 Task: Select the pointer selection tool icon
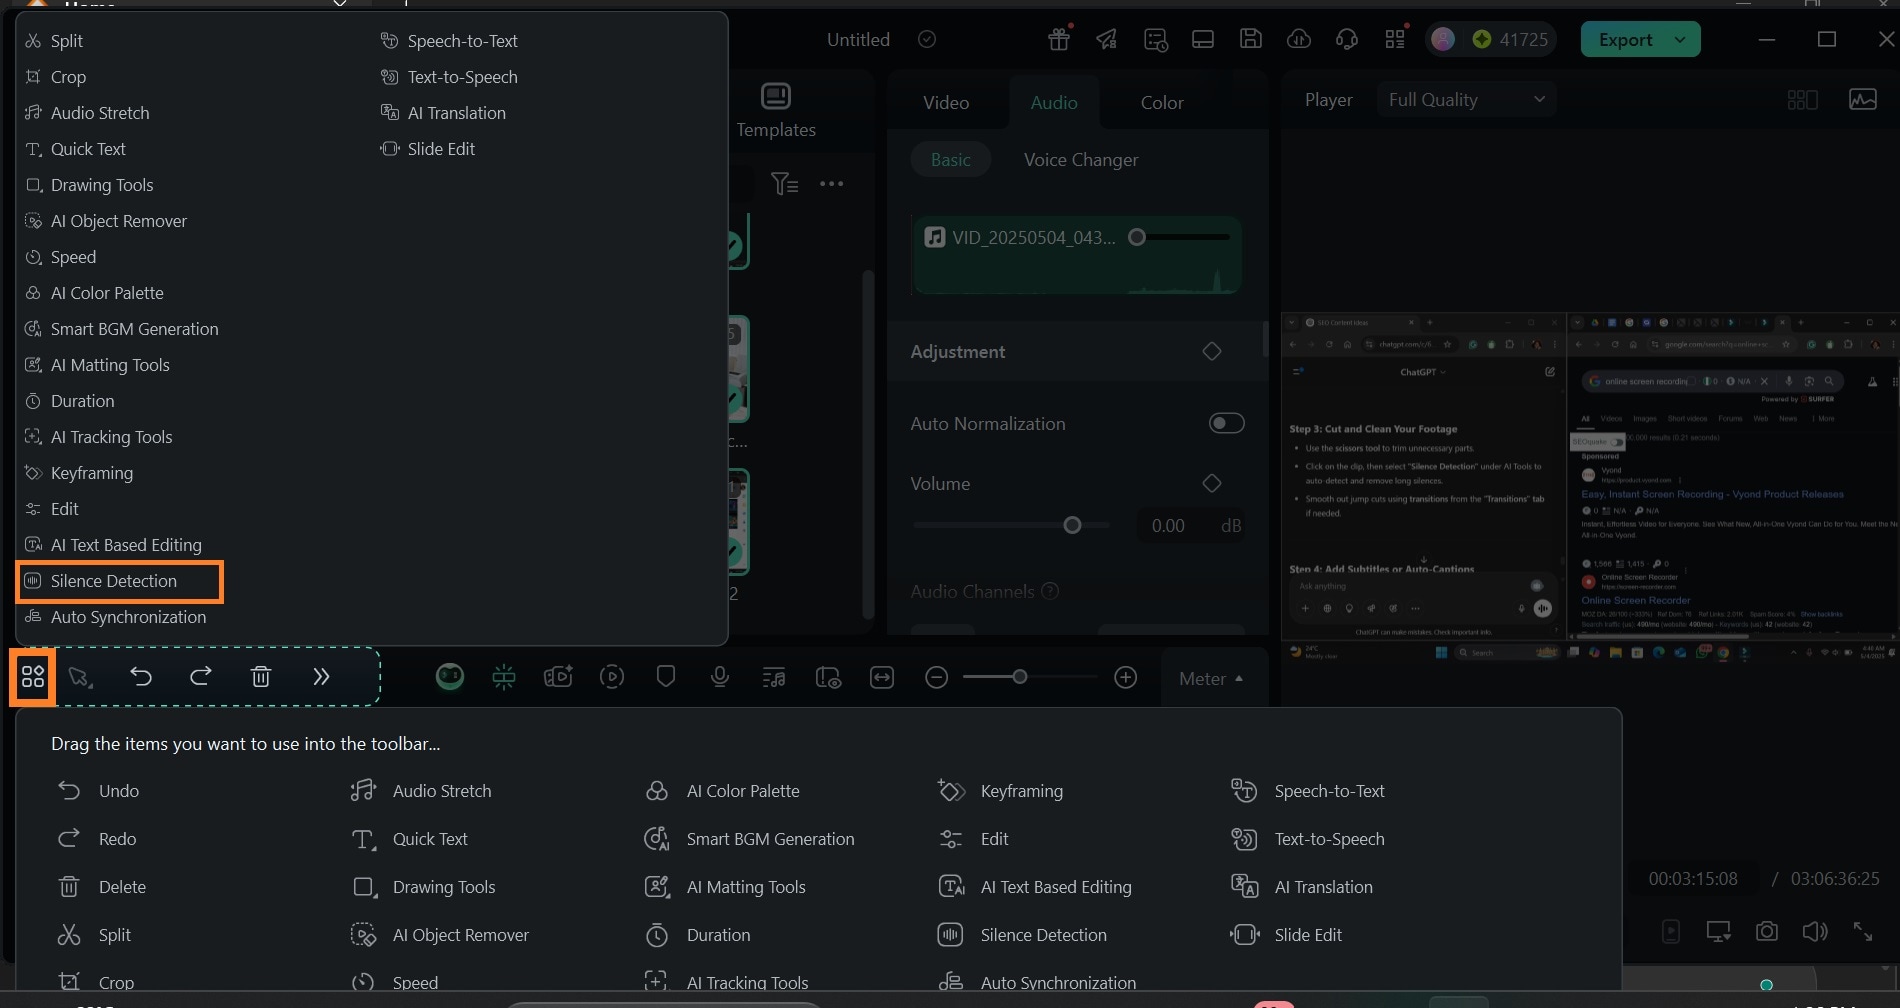(81, 678)
